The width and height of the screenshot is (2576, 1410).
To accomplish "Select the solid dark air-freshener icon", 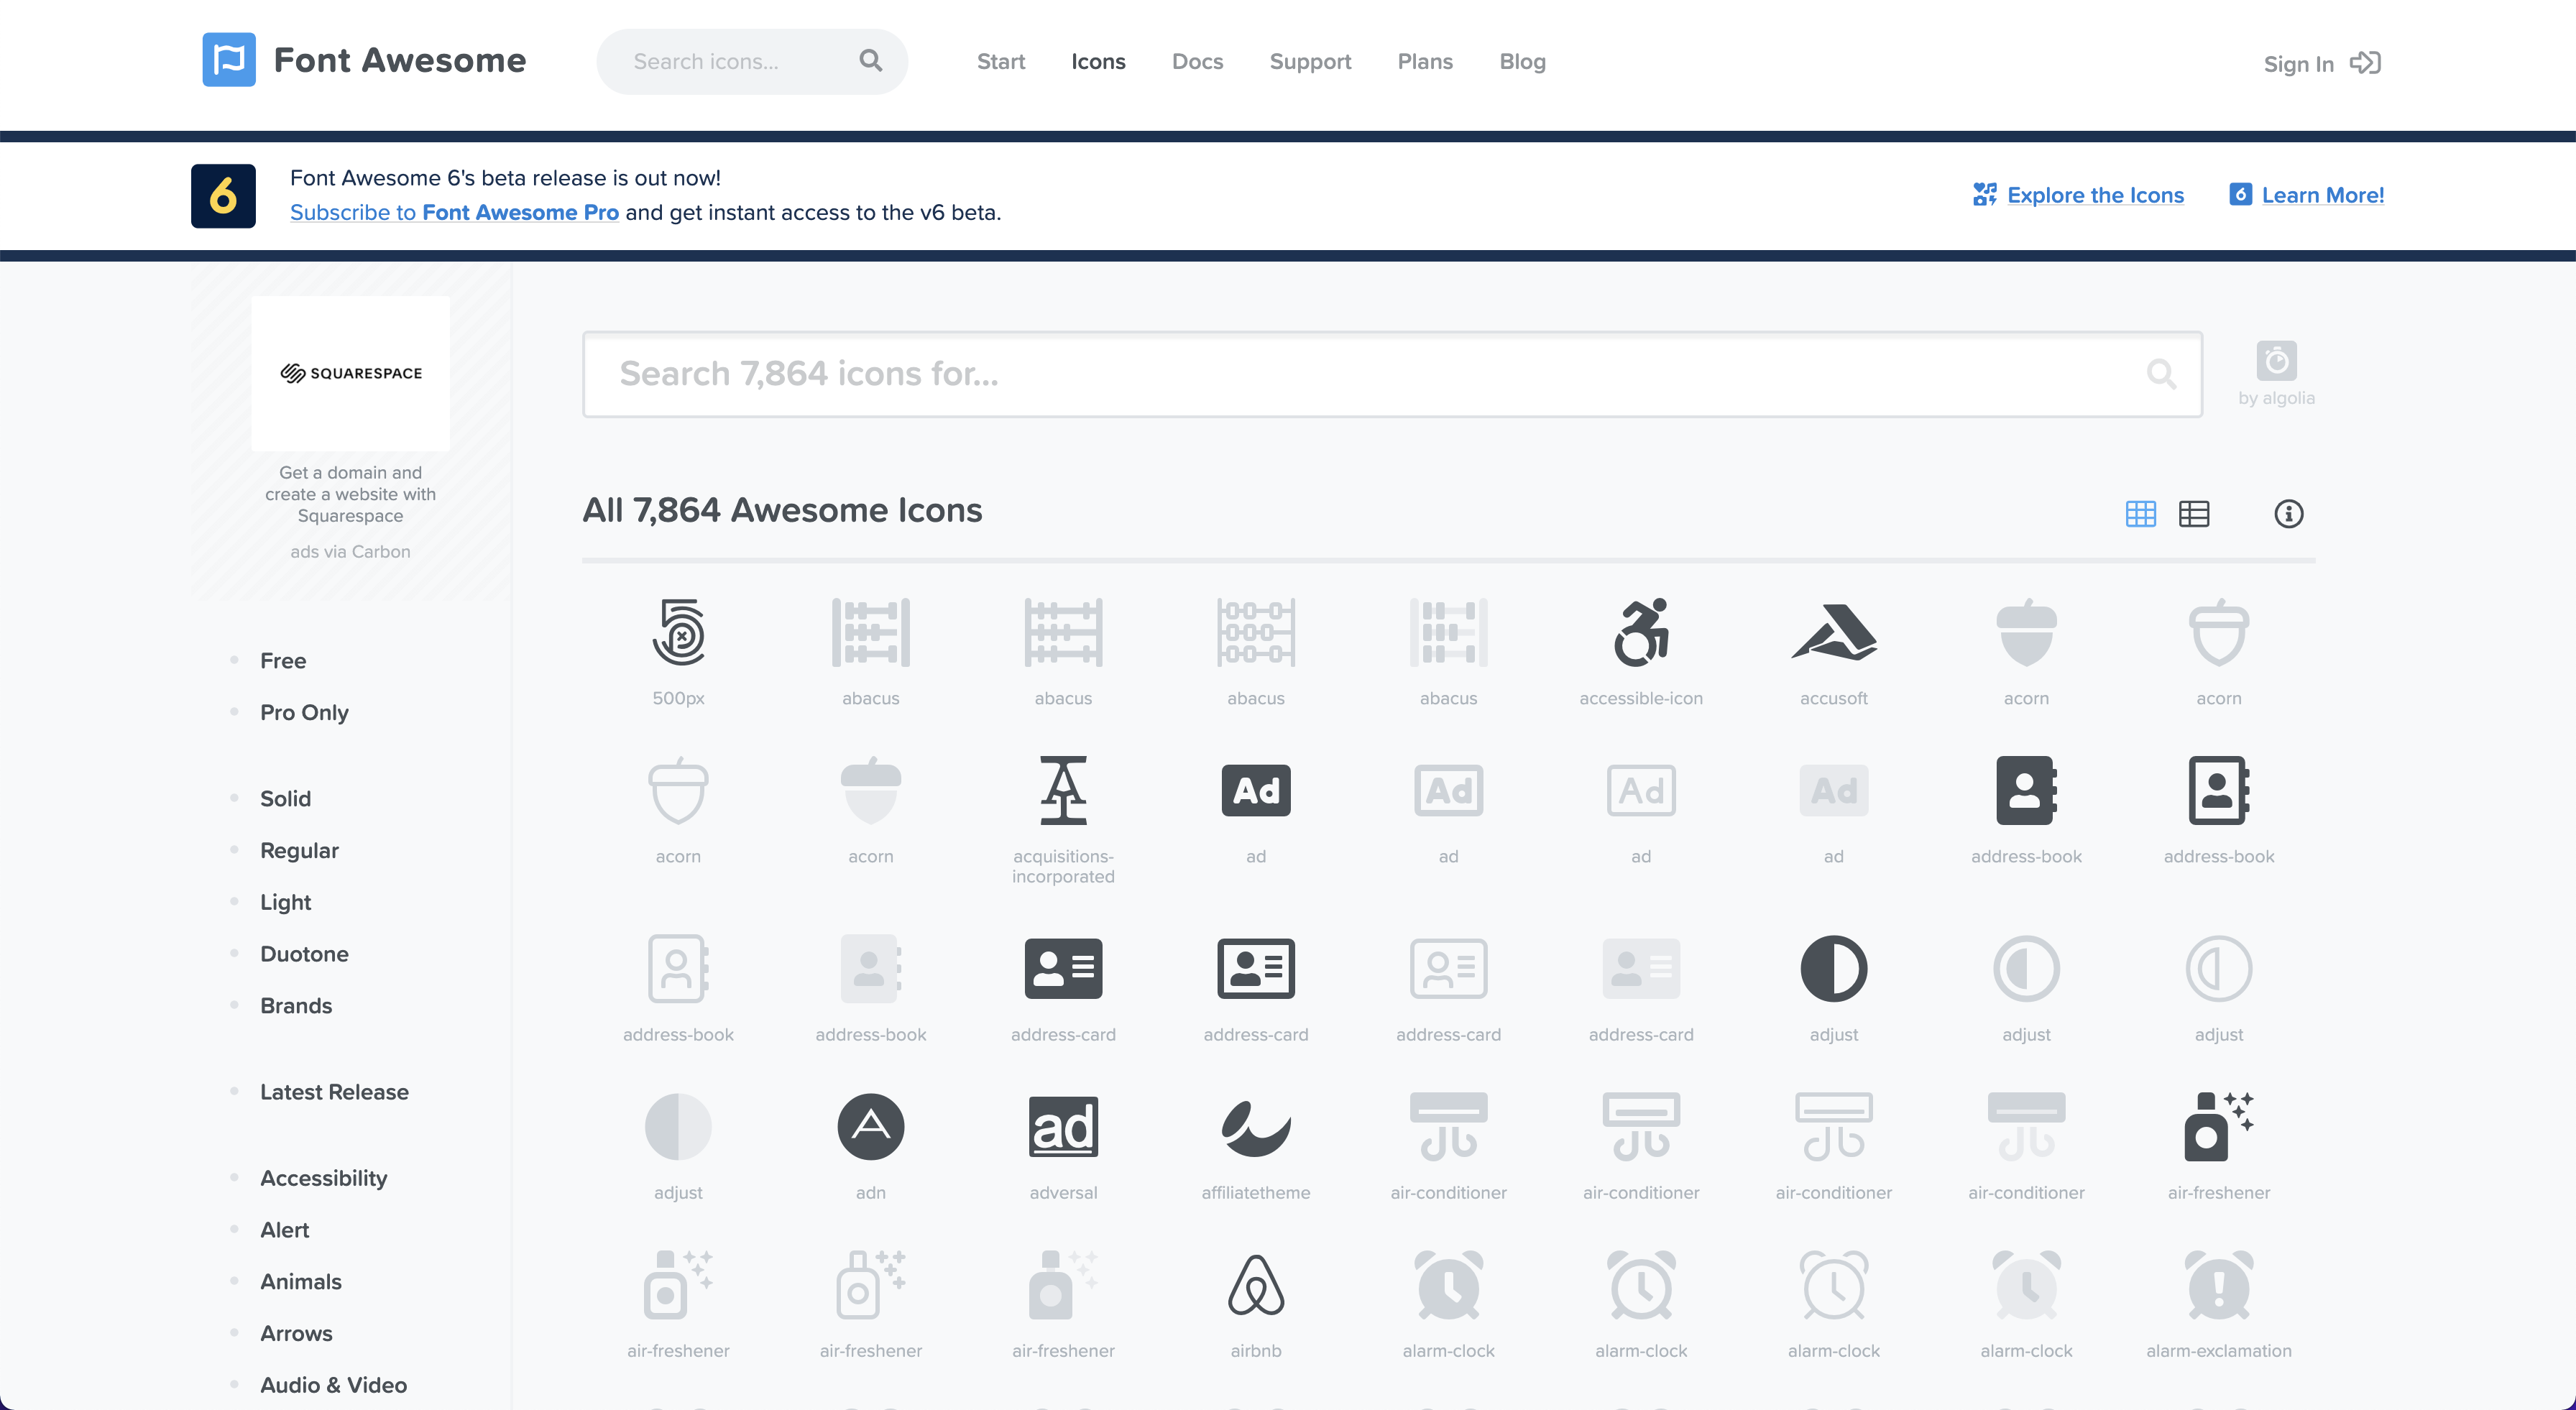I will point(2219,1127).
